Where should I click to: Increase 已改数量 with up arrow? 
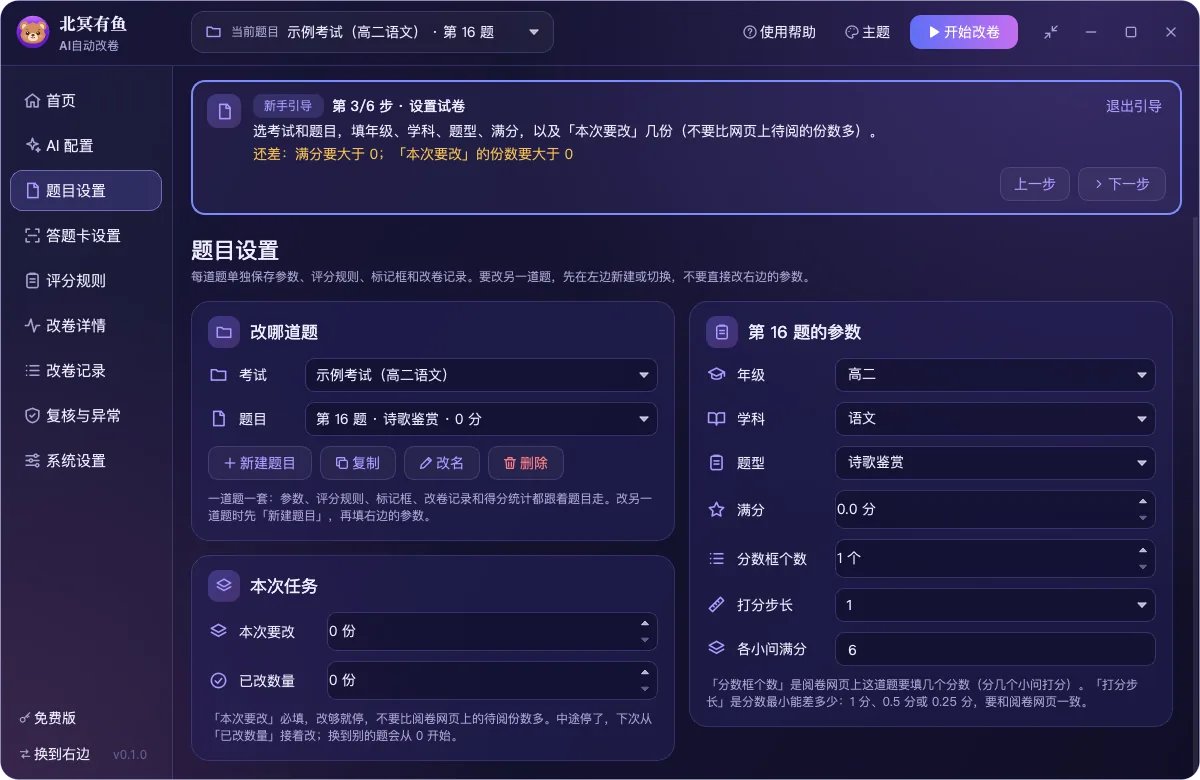coord(645,672)
